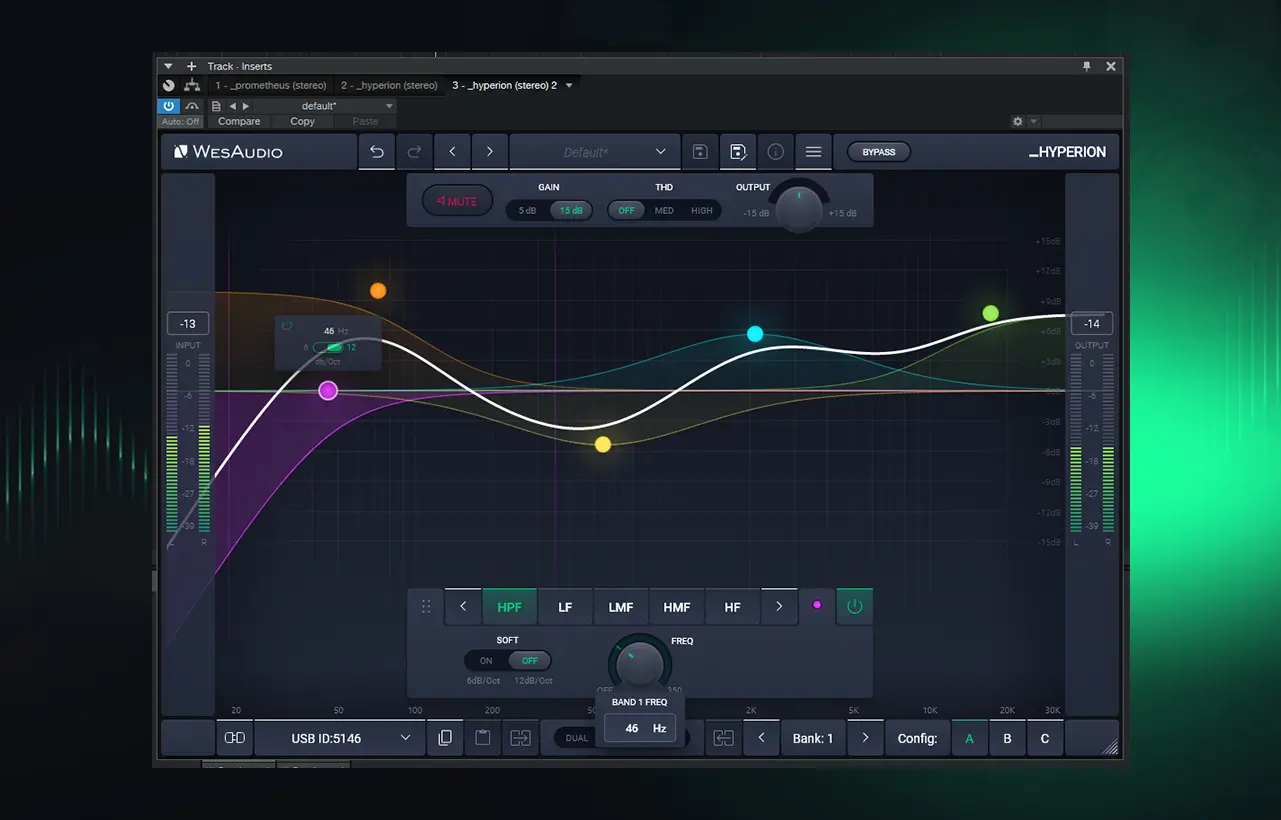Click the link channels icon beside USB ID

click(235, 738)
